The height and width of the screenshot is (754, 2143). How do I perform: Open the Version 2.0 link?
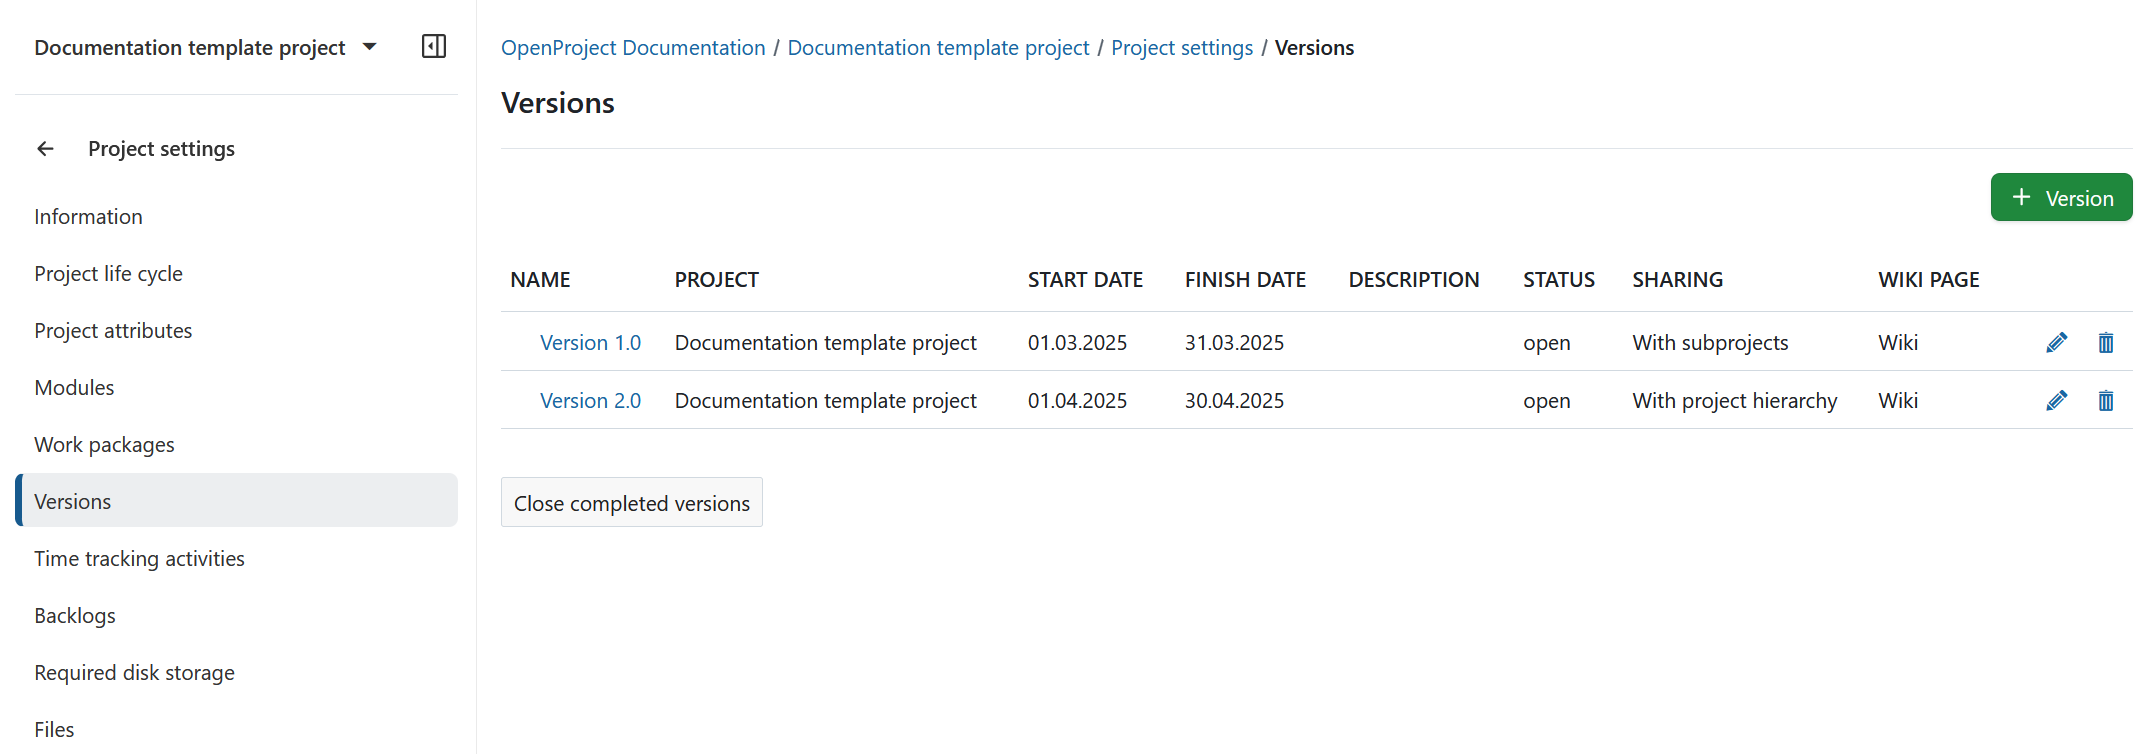(x=590, y=401)
